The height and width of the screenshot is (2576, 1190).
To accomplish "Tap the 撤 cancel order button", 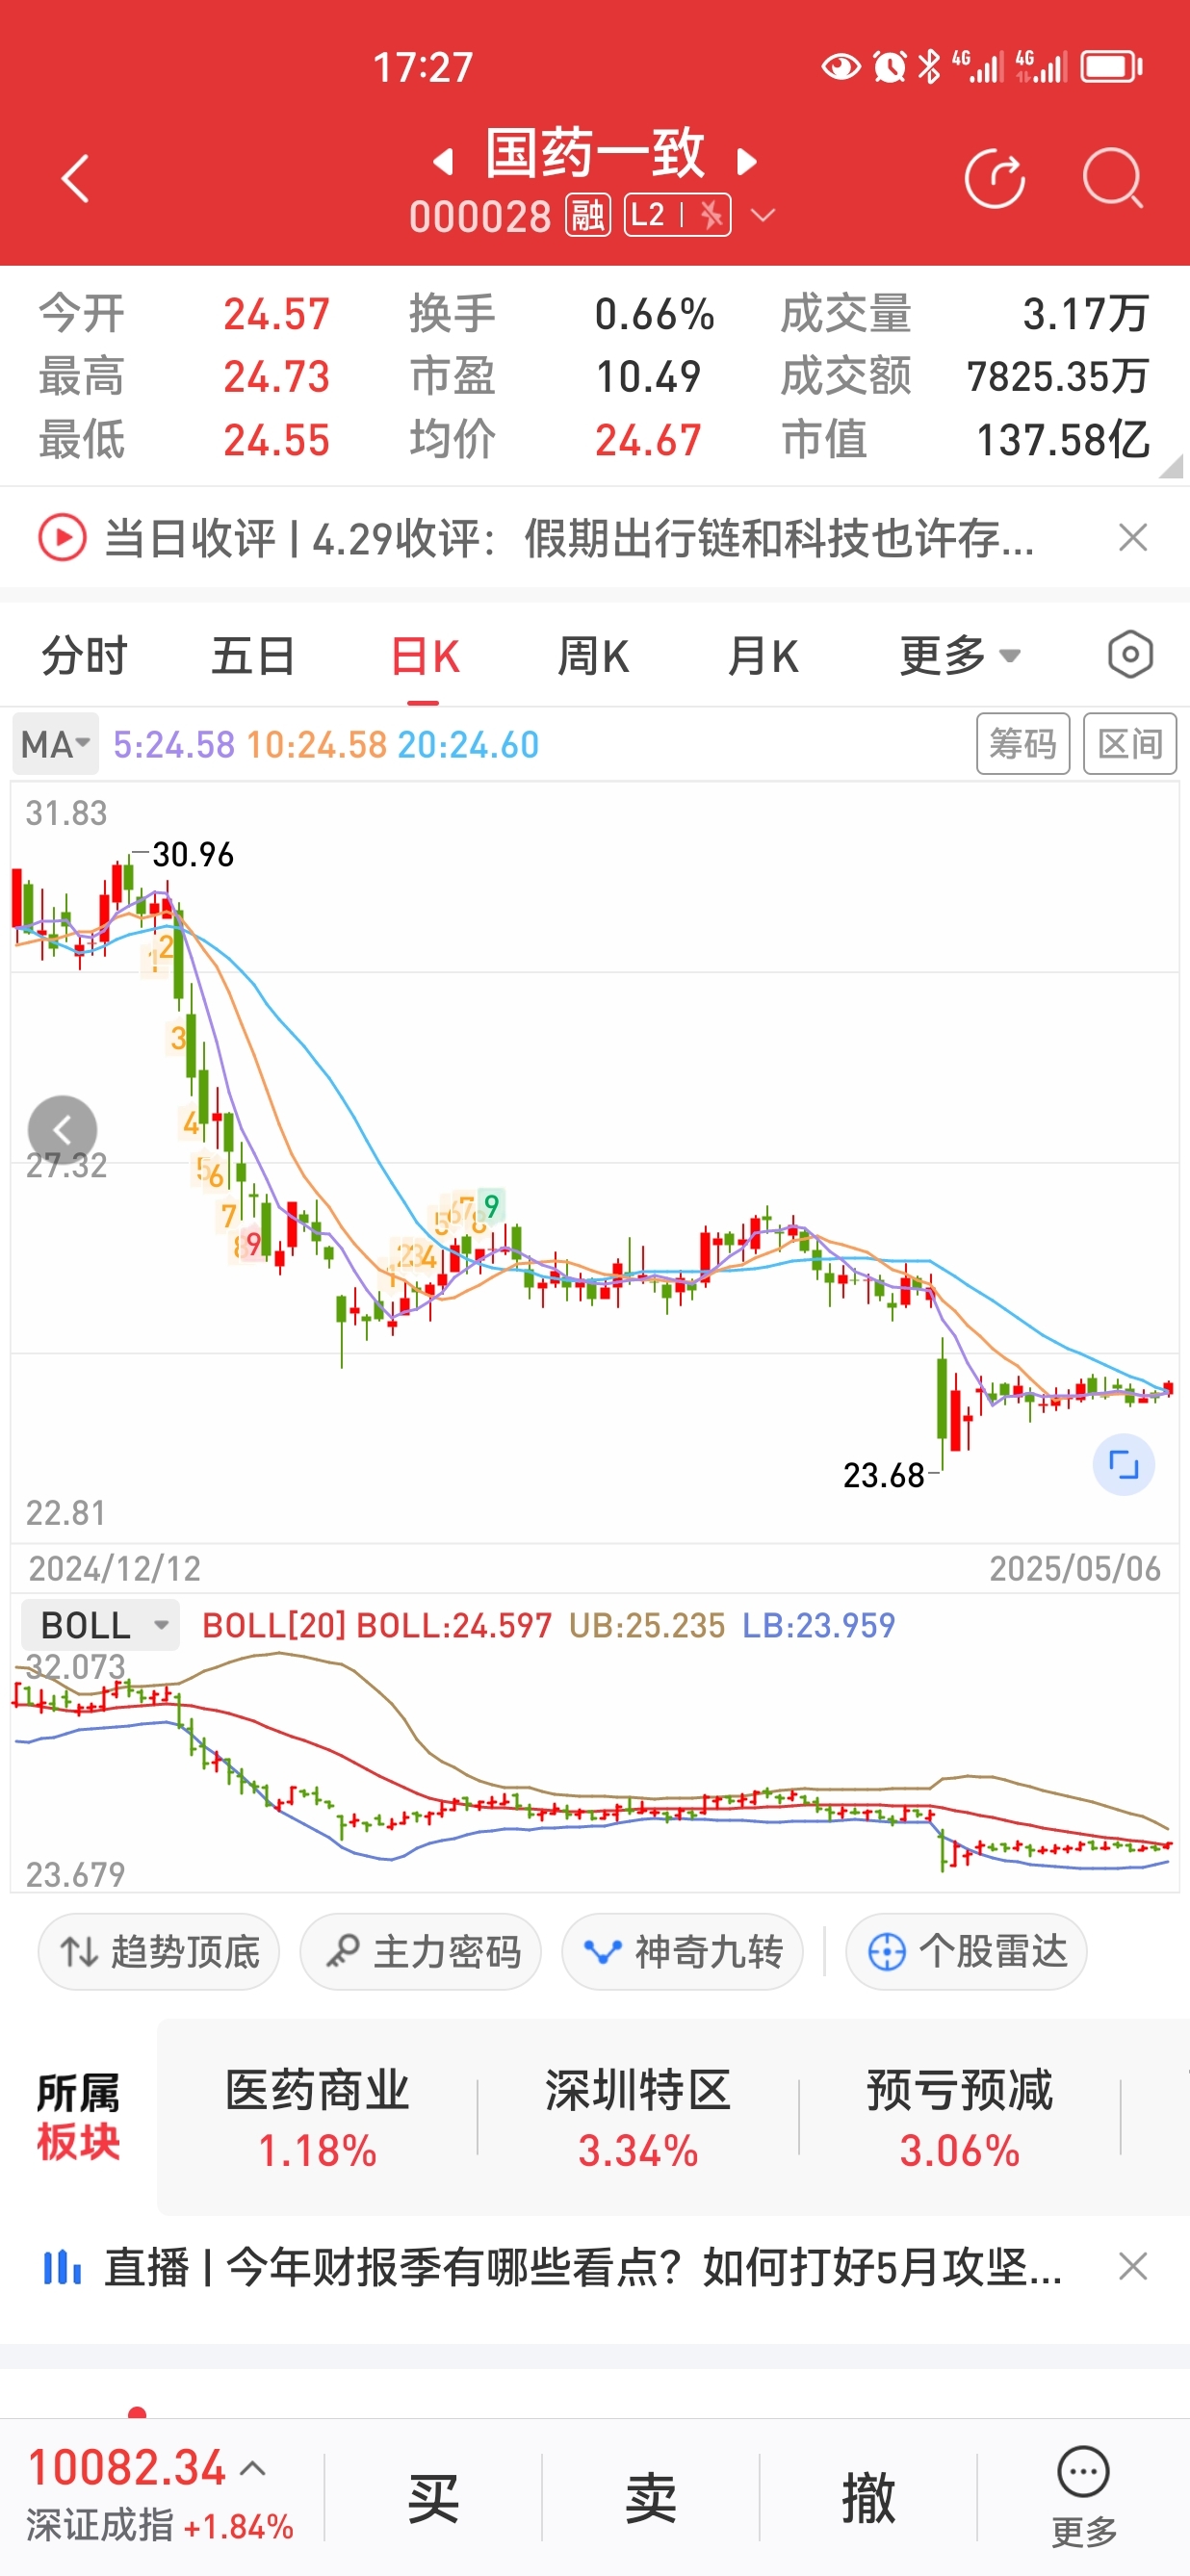I will pos(868,2497).
